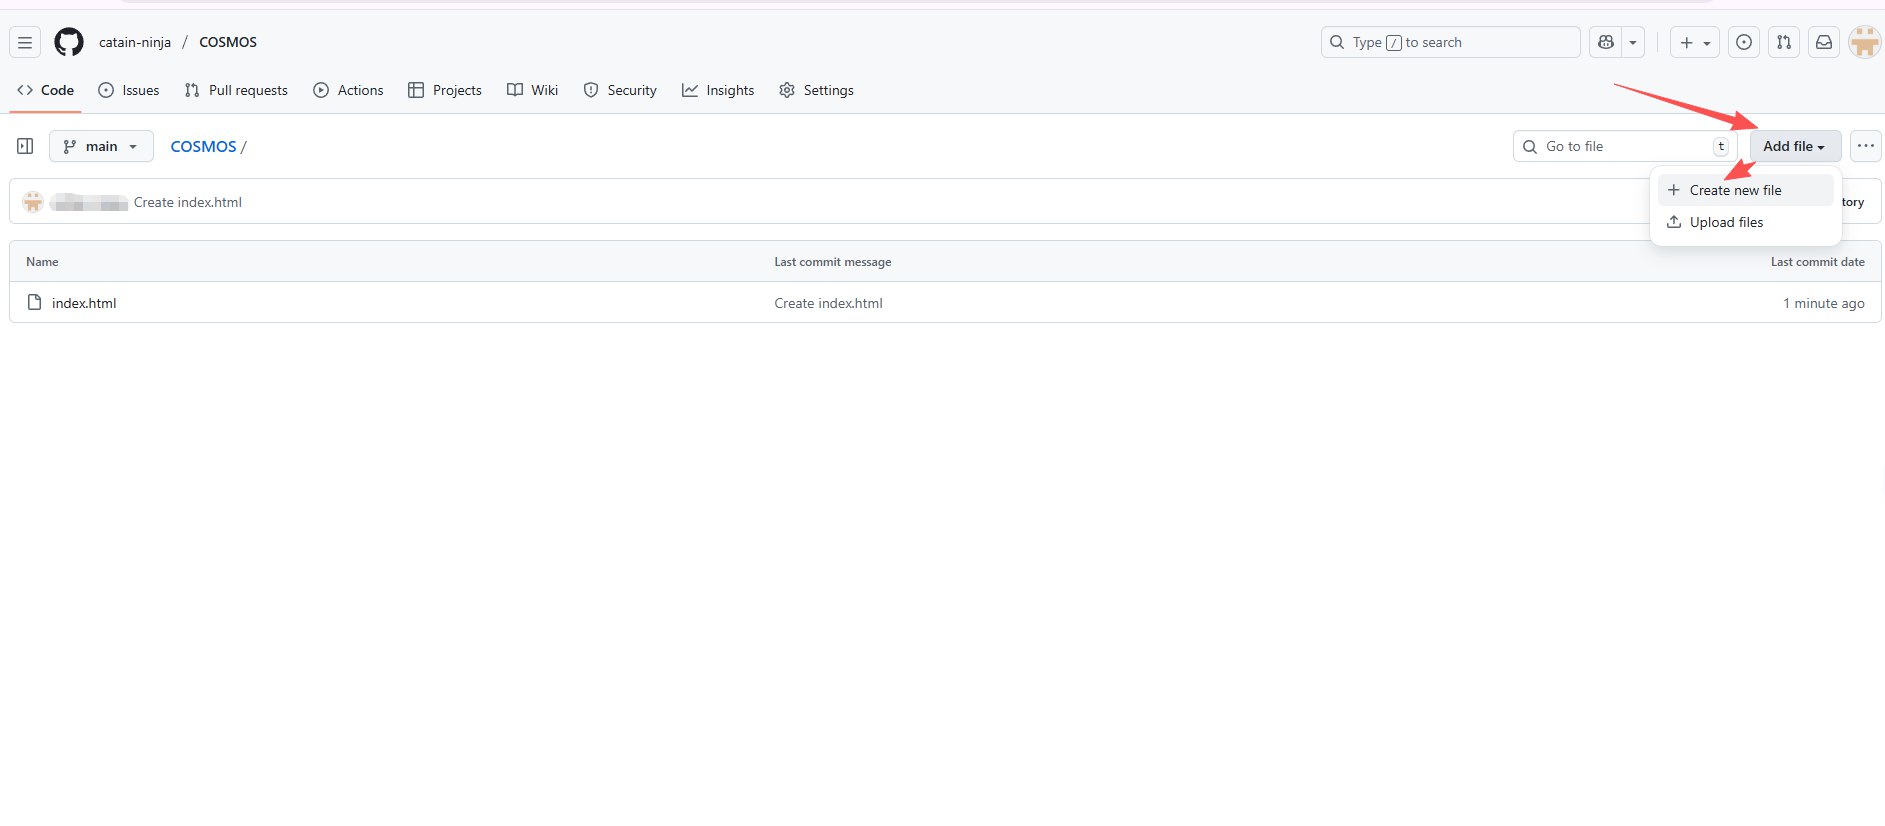Click the GitHub logo home icon
The width and height of the screenshot is (1885, 826).
coord(69,42)
